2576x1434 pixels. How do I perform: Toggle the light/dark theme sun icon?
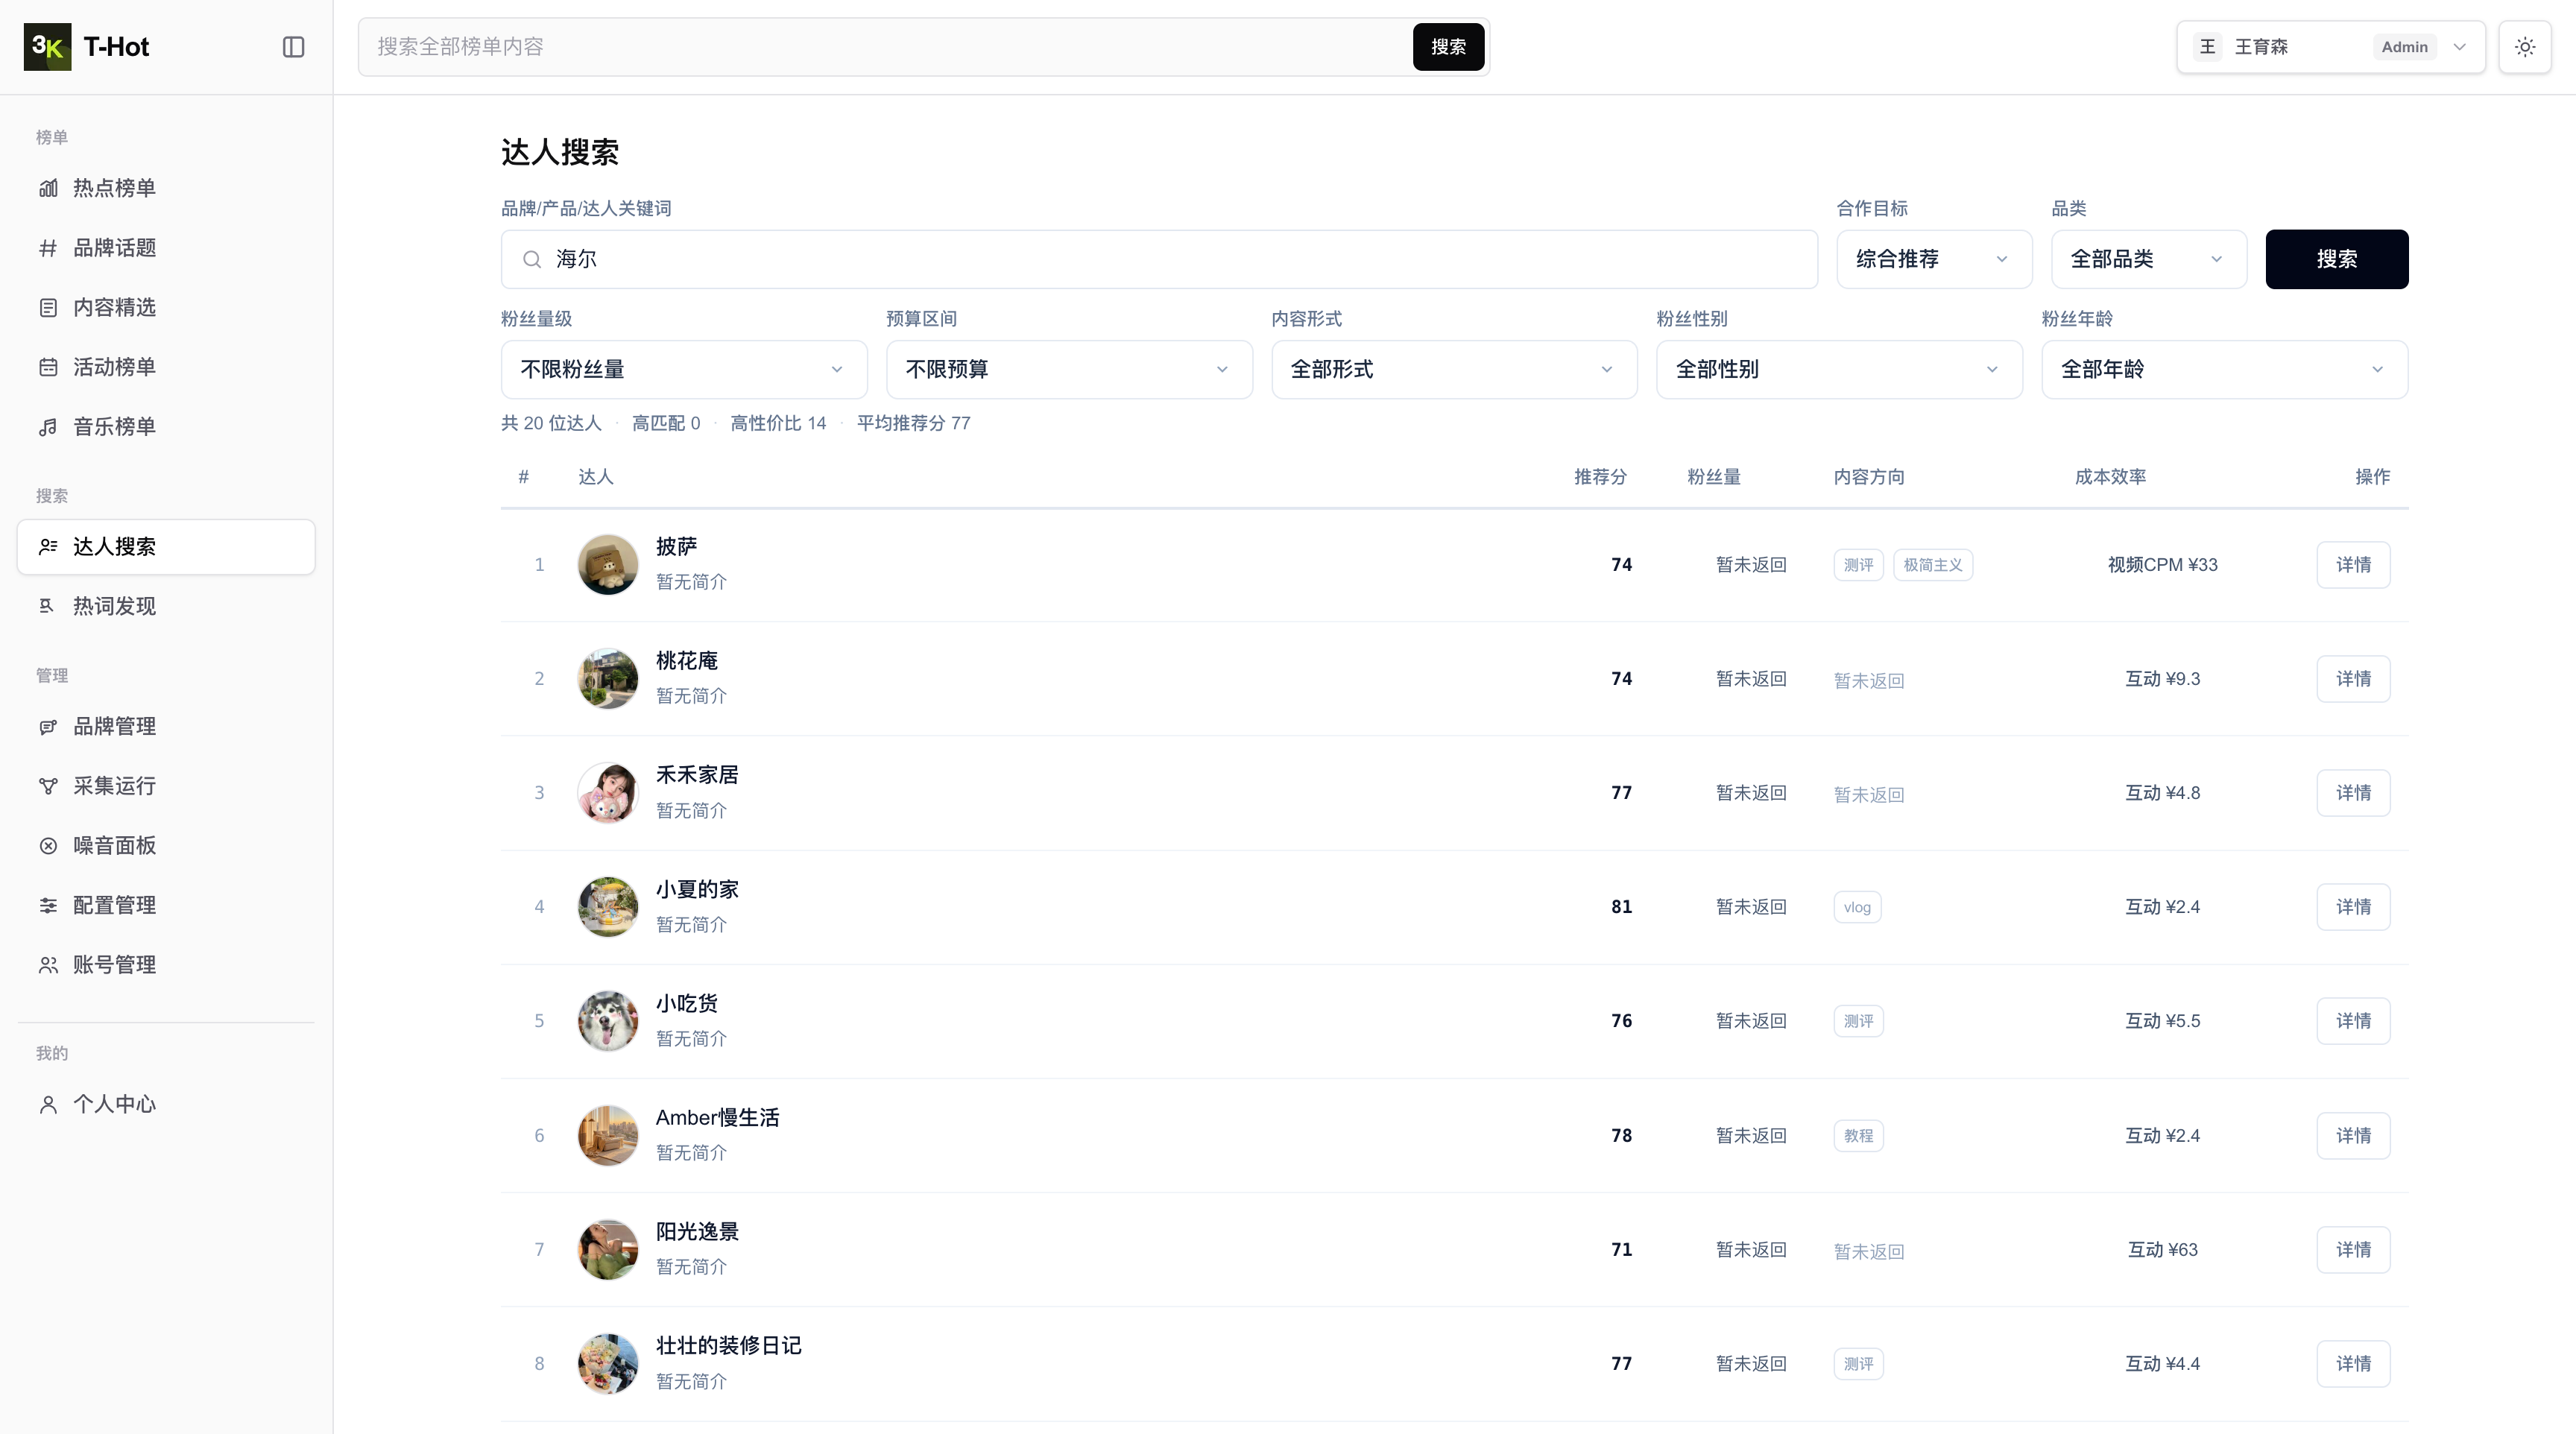2525,47
